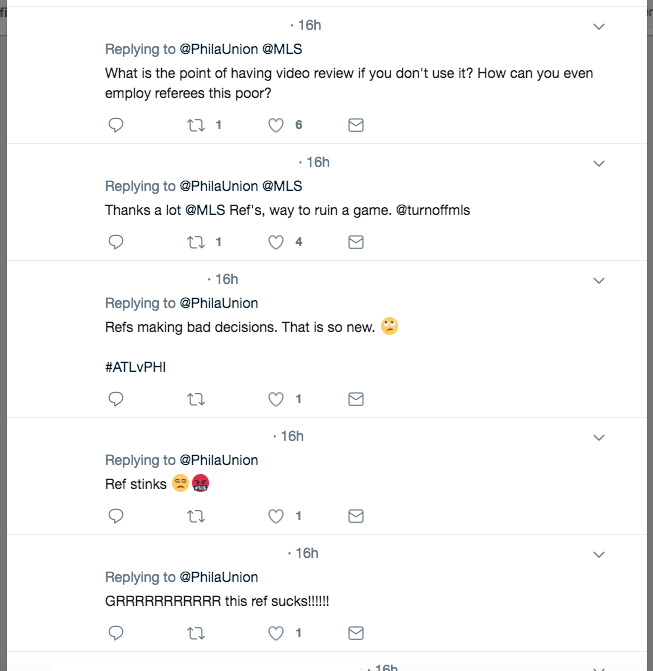Retweet the "this ref sucks" tweet
The image size is (653, 671).
197,633
